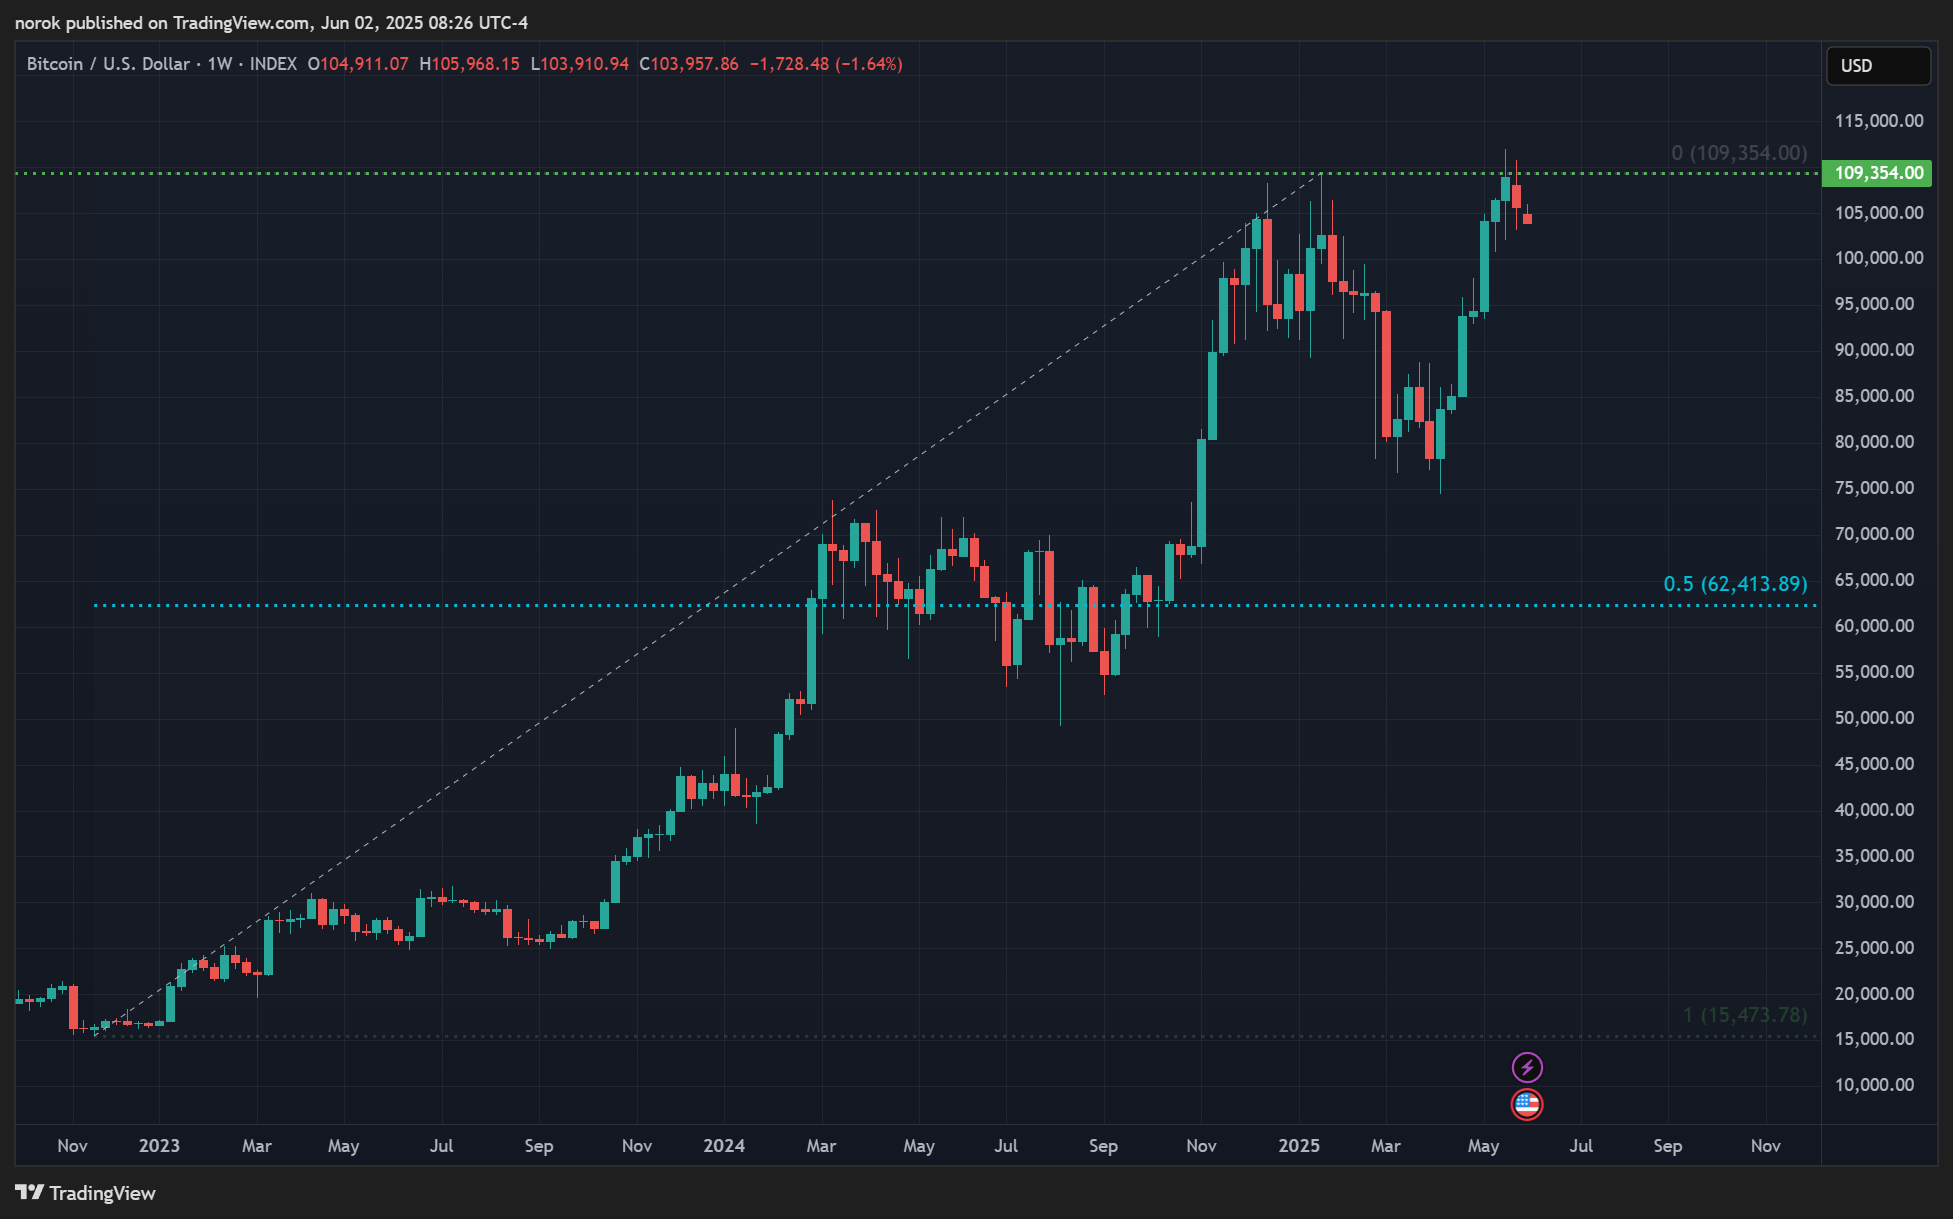1953x1219 pixels.
Task: Click the published header text at top
Action: pos(271,22)
